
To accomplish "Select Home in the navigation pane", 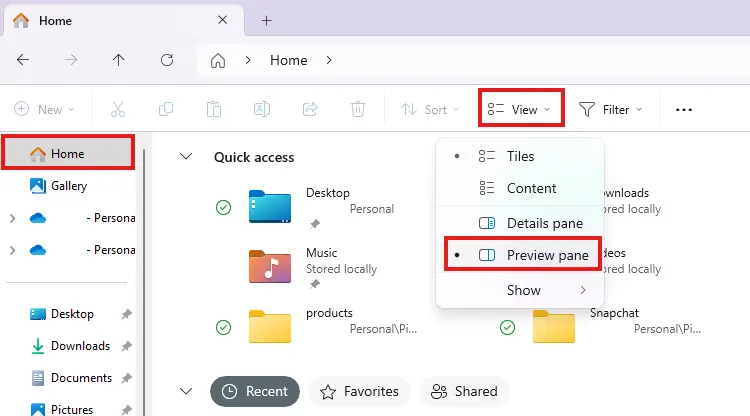I will (x=68, y=153).
